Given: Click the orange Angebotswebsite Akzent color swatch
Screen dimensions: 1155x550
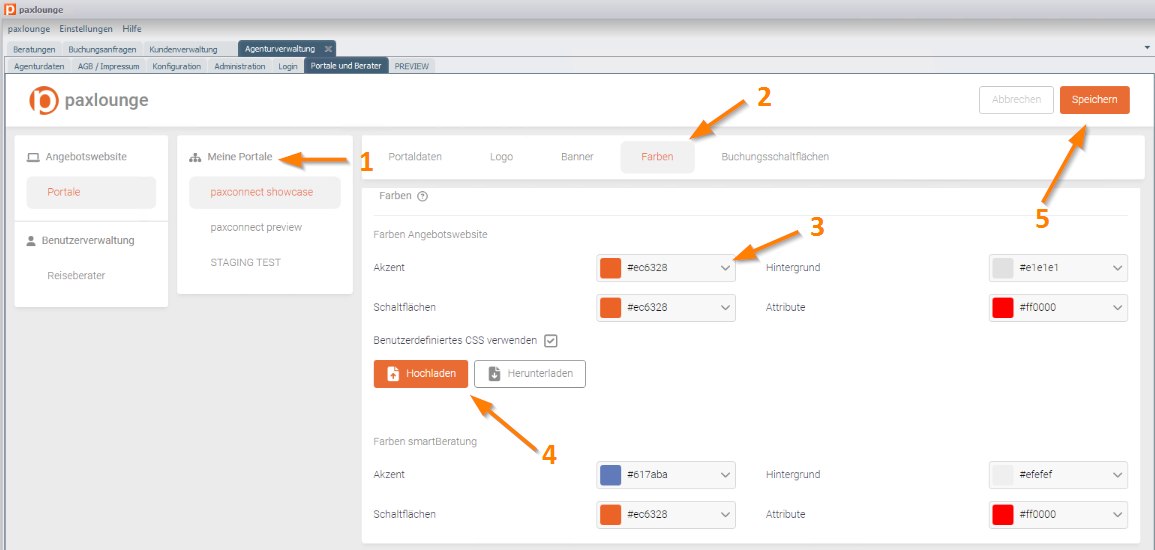Looking at the screenshot, I should [611, 268].
